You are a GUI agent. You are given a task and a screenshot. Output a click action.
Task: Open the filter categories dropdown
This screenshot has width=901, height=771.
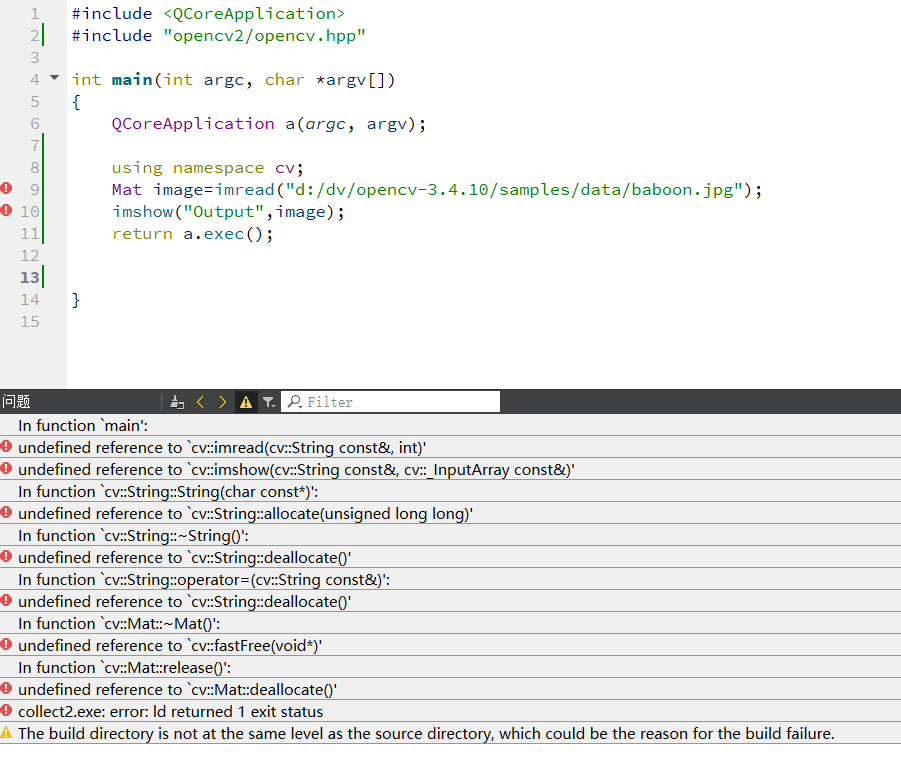click(x=269, y=402)
